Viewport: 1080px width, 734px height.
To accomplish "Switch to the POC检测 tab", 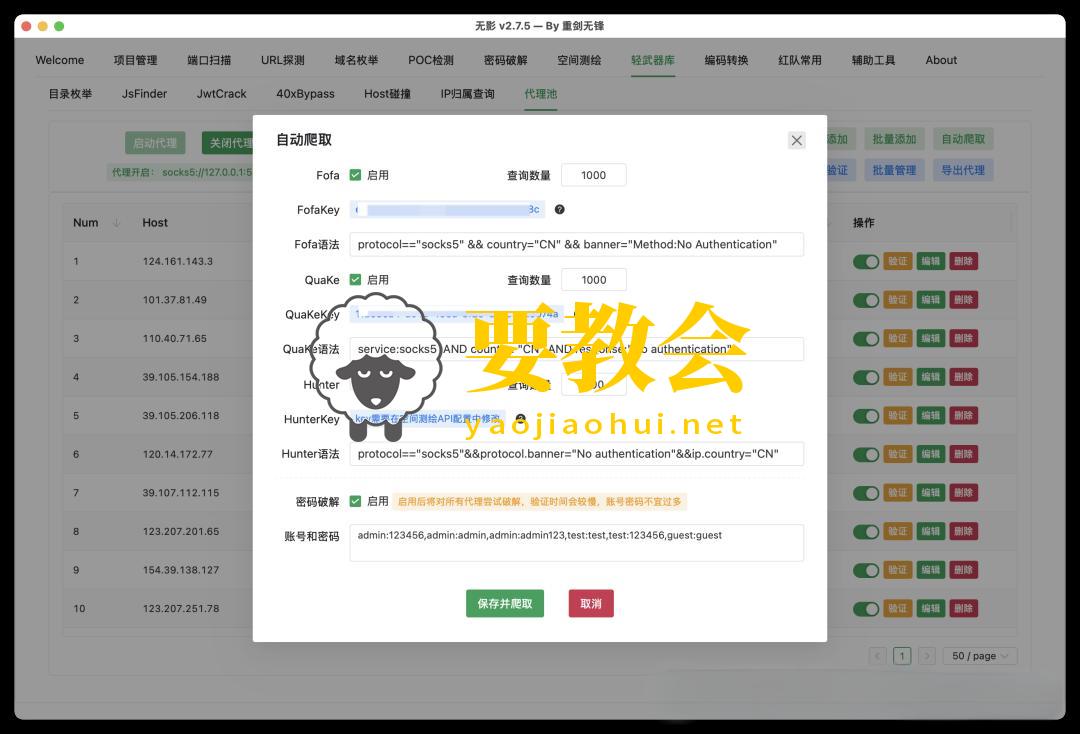I will (x=431, y=60).
